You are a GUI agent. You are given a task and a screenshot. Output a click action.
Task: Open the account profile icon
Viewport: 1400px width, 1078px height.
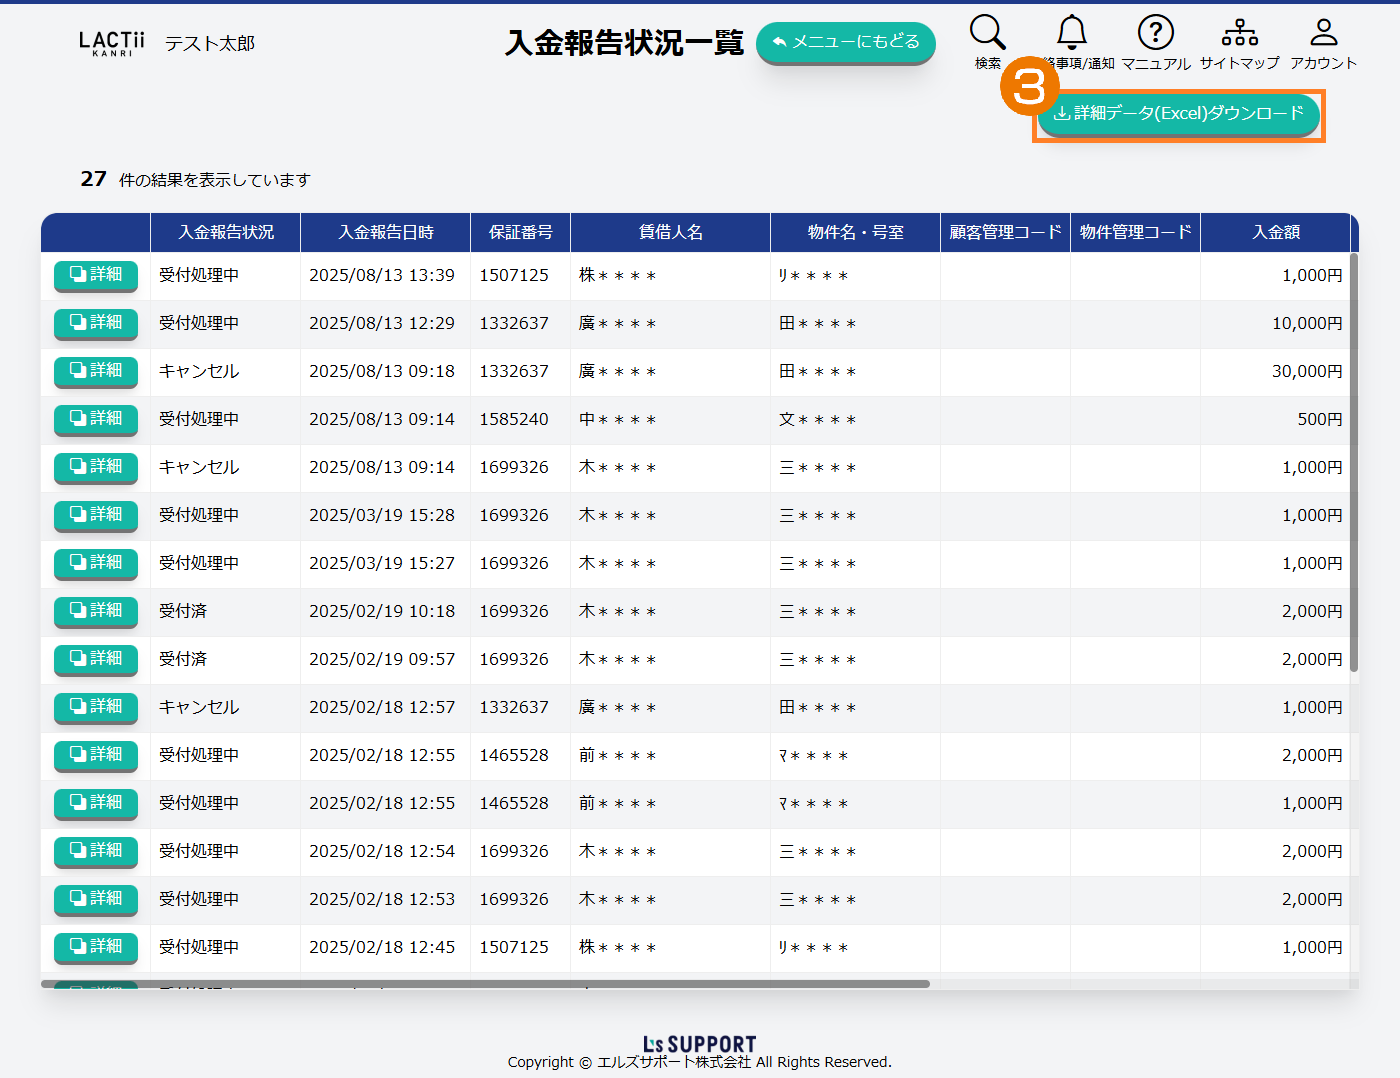point(1323,34)
